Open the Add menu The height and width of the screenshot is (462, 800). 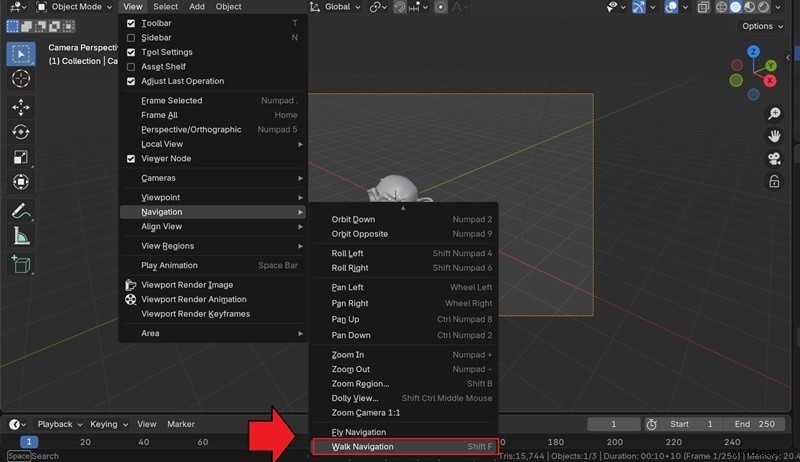point(197,7)
